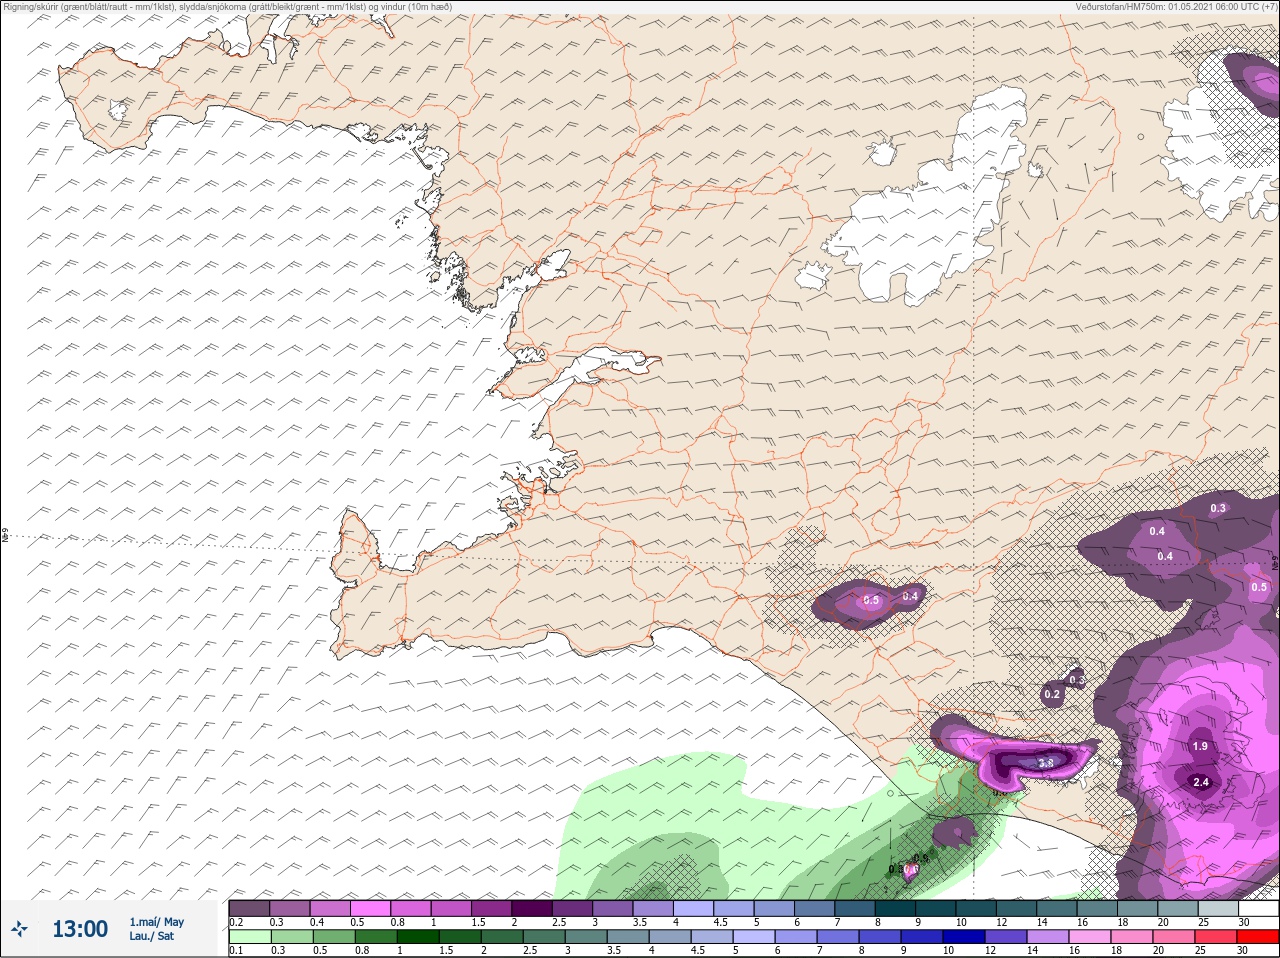1280x958 pixels.
Task: Click the 1.9 precipitation value on the map
Action: [x=1200, y=746]
